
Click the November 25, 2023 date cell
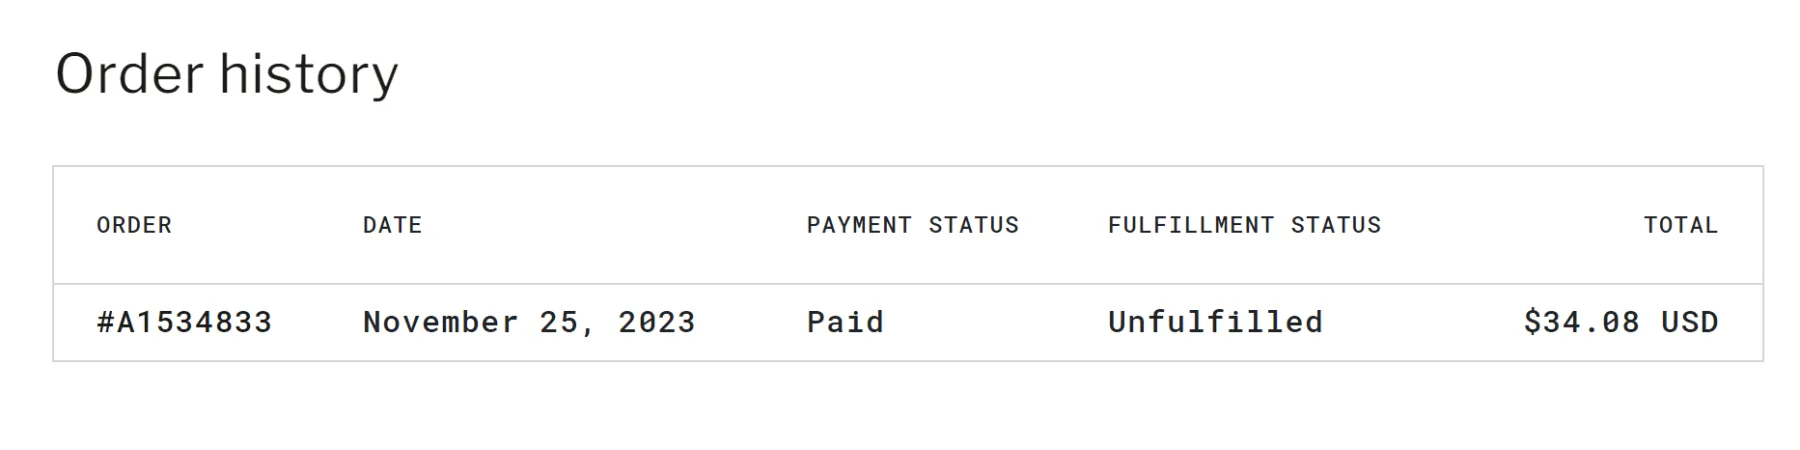(528, 322)
